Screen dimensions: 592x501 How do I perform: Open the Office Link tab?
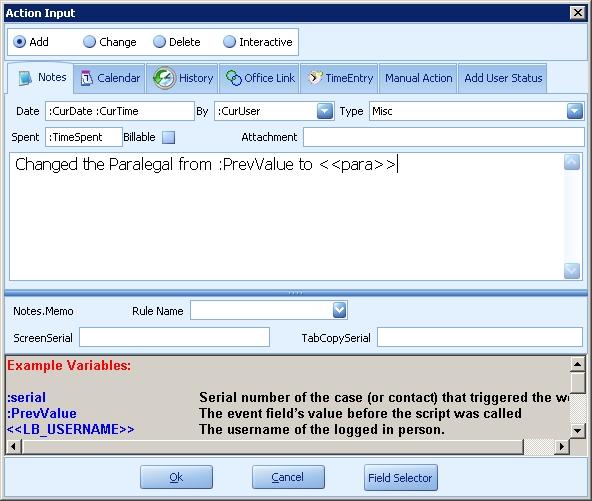click(260, 78)
